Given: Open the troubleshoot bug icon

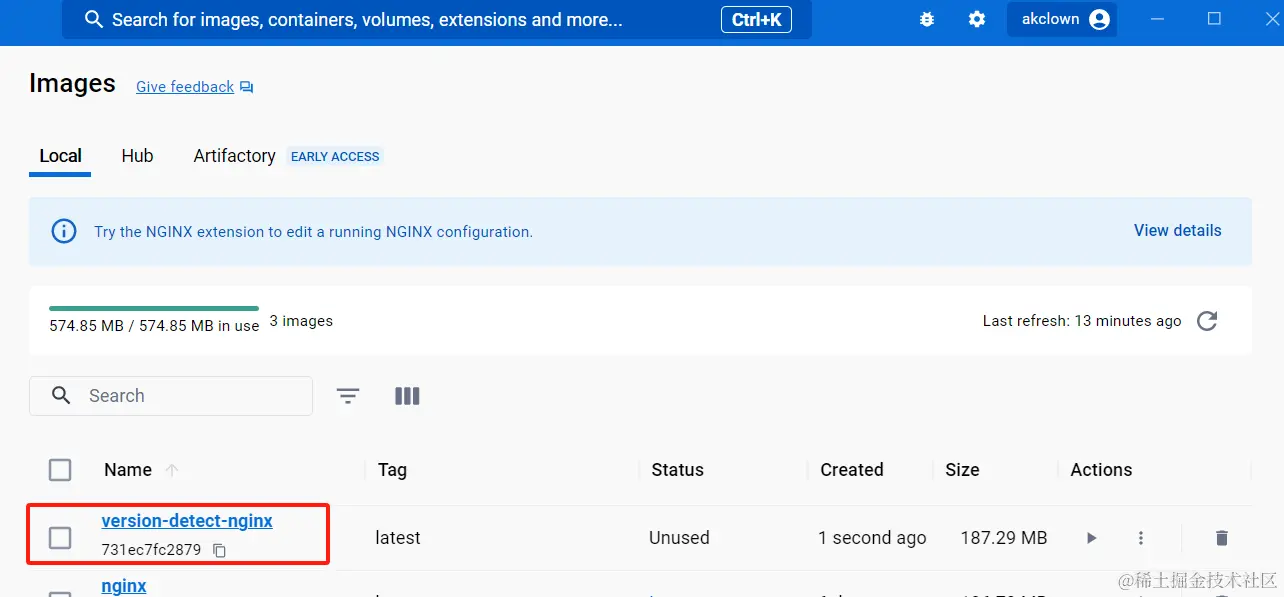Looking at the screenshot, I should point(927,19).
